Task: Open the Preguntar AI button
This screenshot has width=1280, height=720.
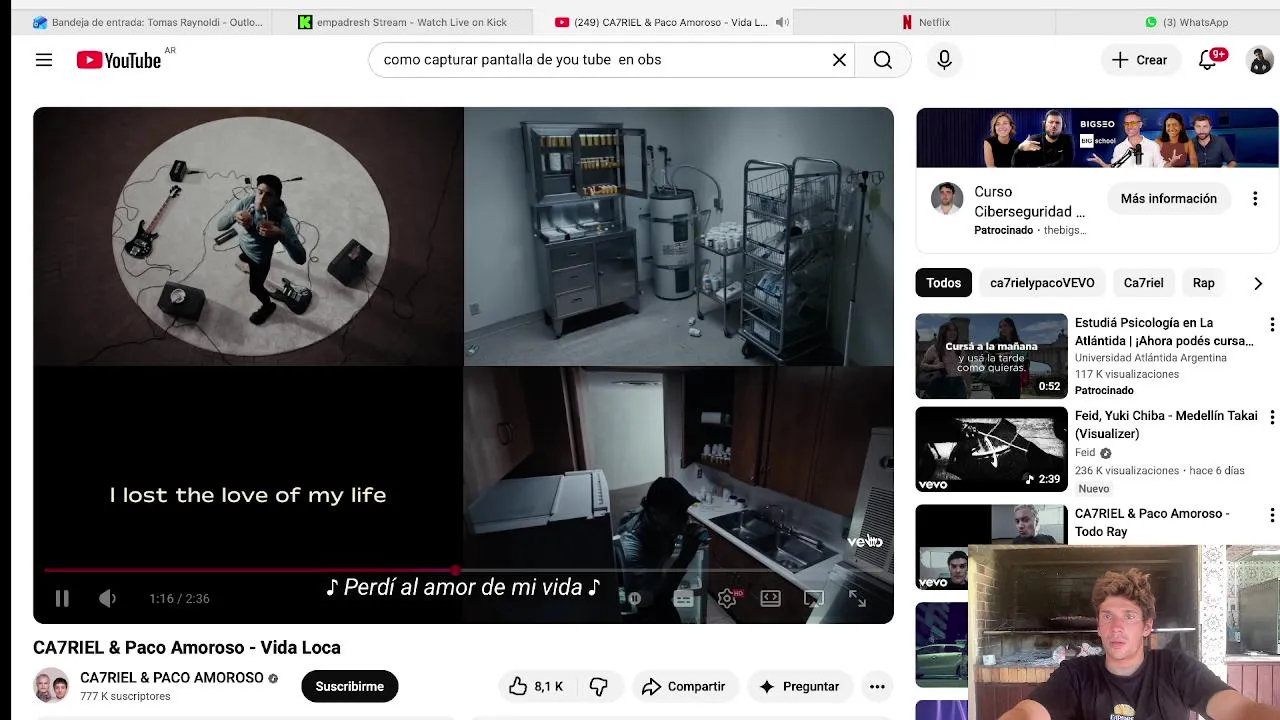Action: pos(800,687)
